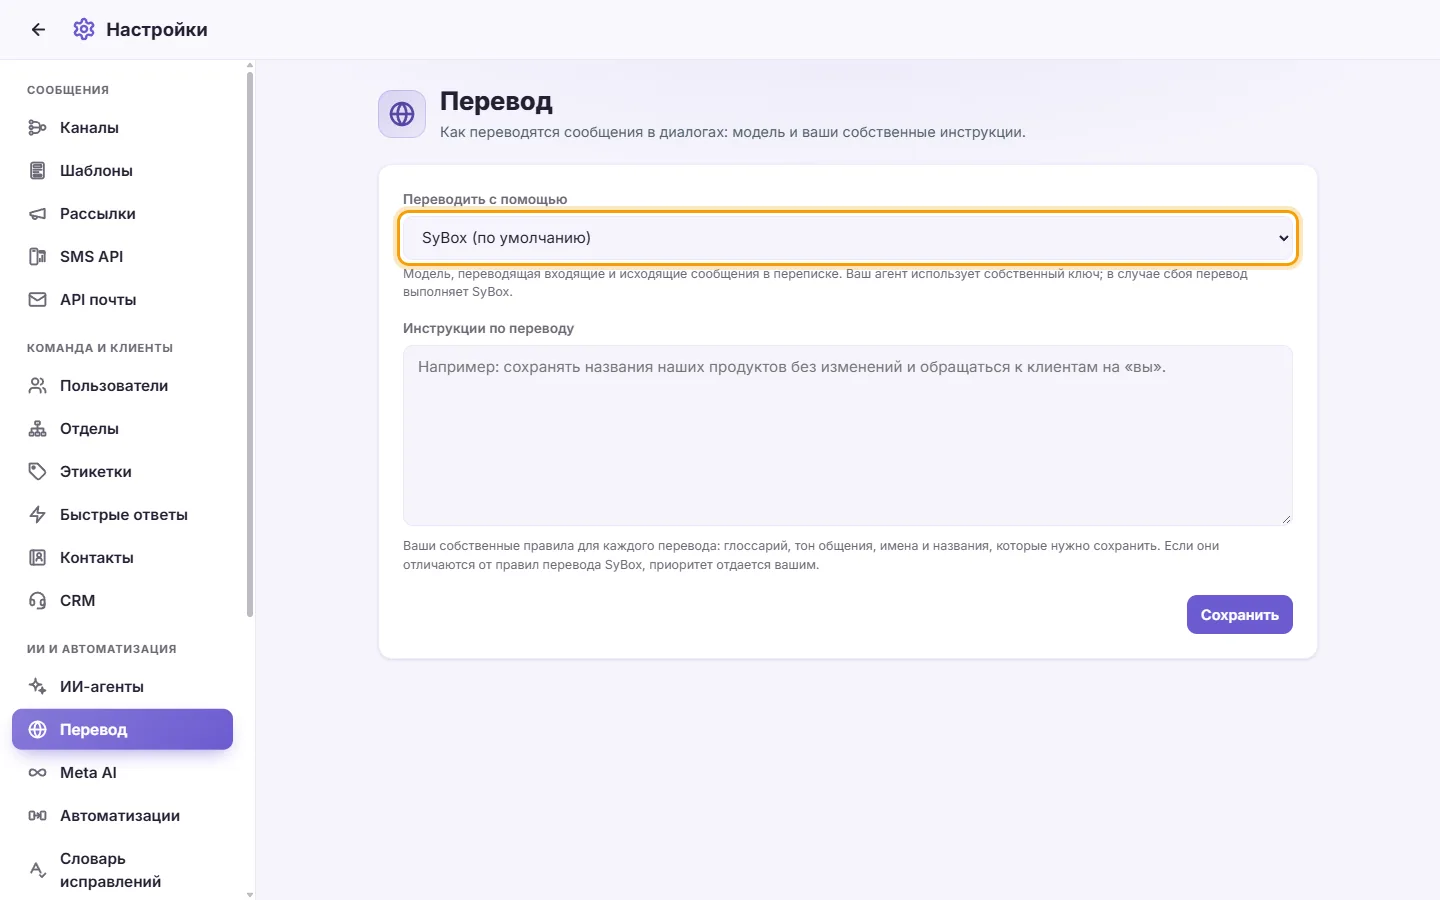Focus the Инструкции по переводу text area
The image size is (1440, 900).
click(x=848, y=436)
